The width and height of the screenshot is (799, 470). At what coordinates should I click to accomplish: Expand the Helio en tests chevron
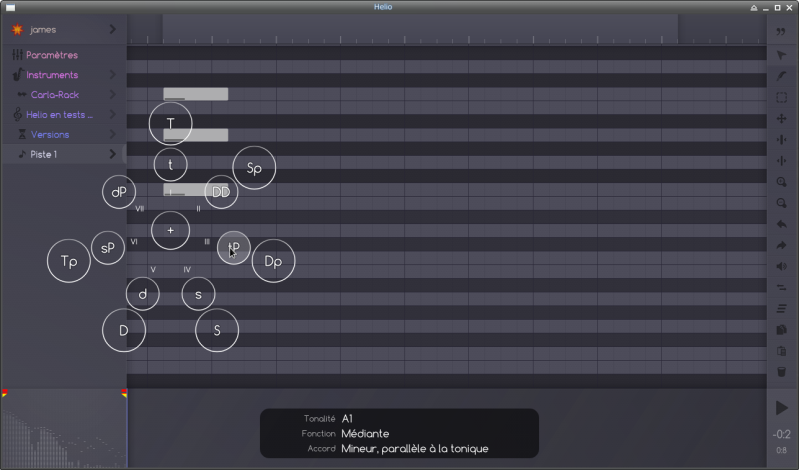click(x=113, y=114)
